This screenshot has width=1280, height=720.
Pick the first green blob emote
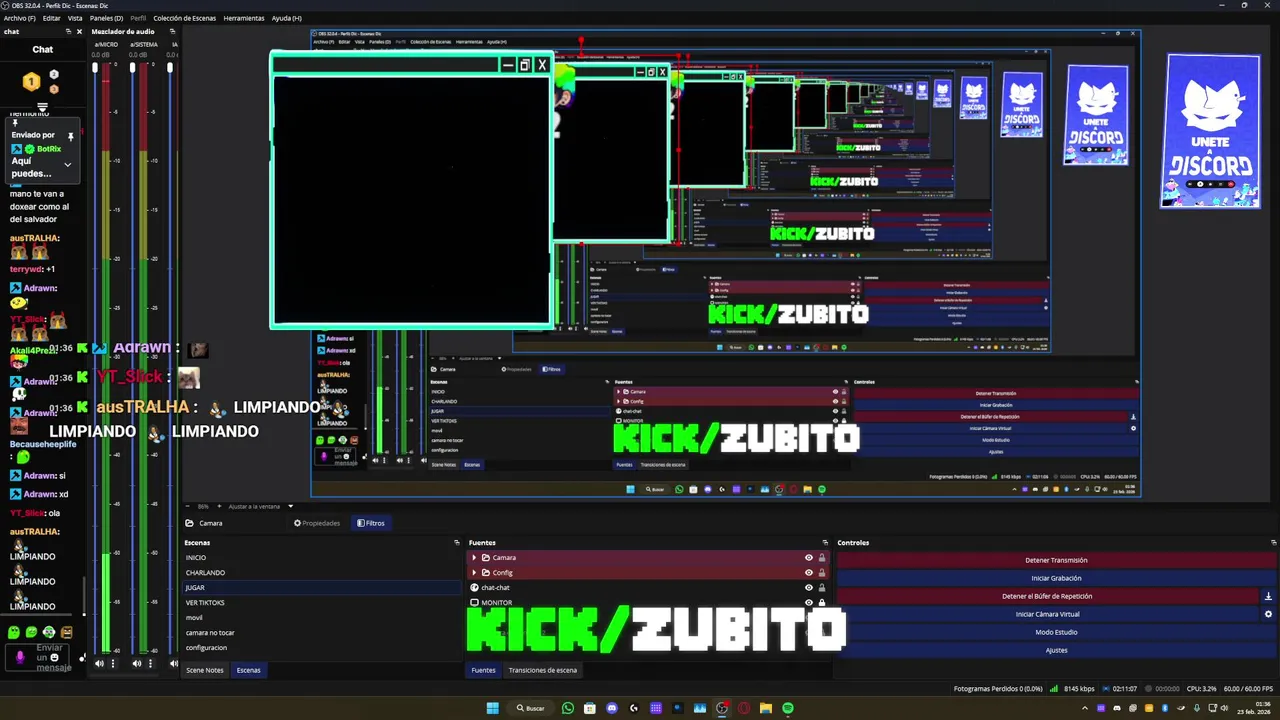(x=13, y=632)
